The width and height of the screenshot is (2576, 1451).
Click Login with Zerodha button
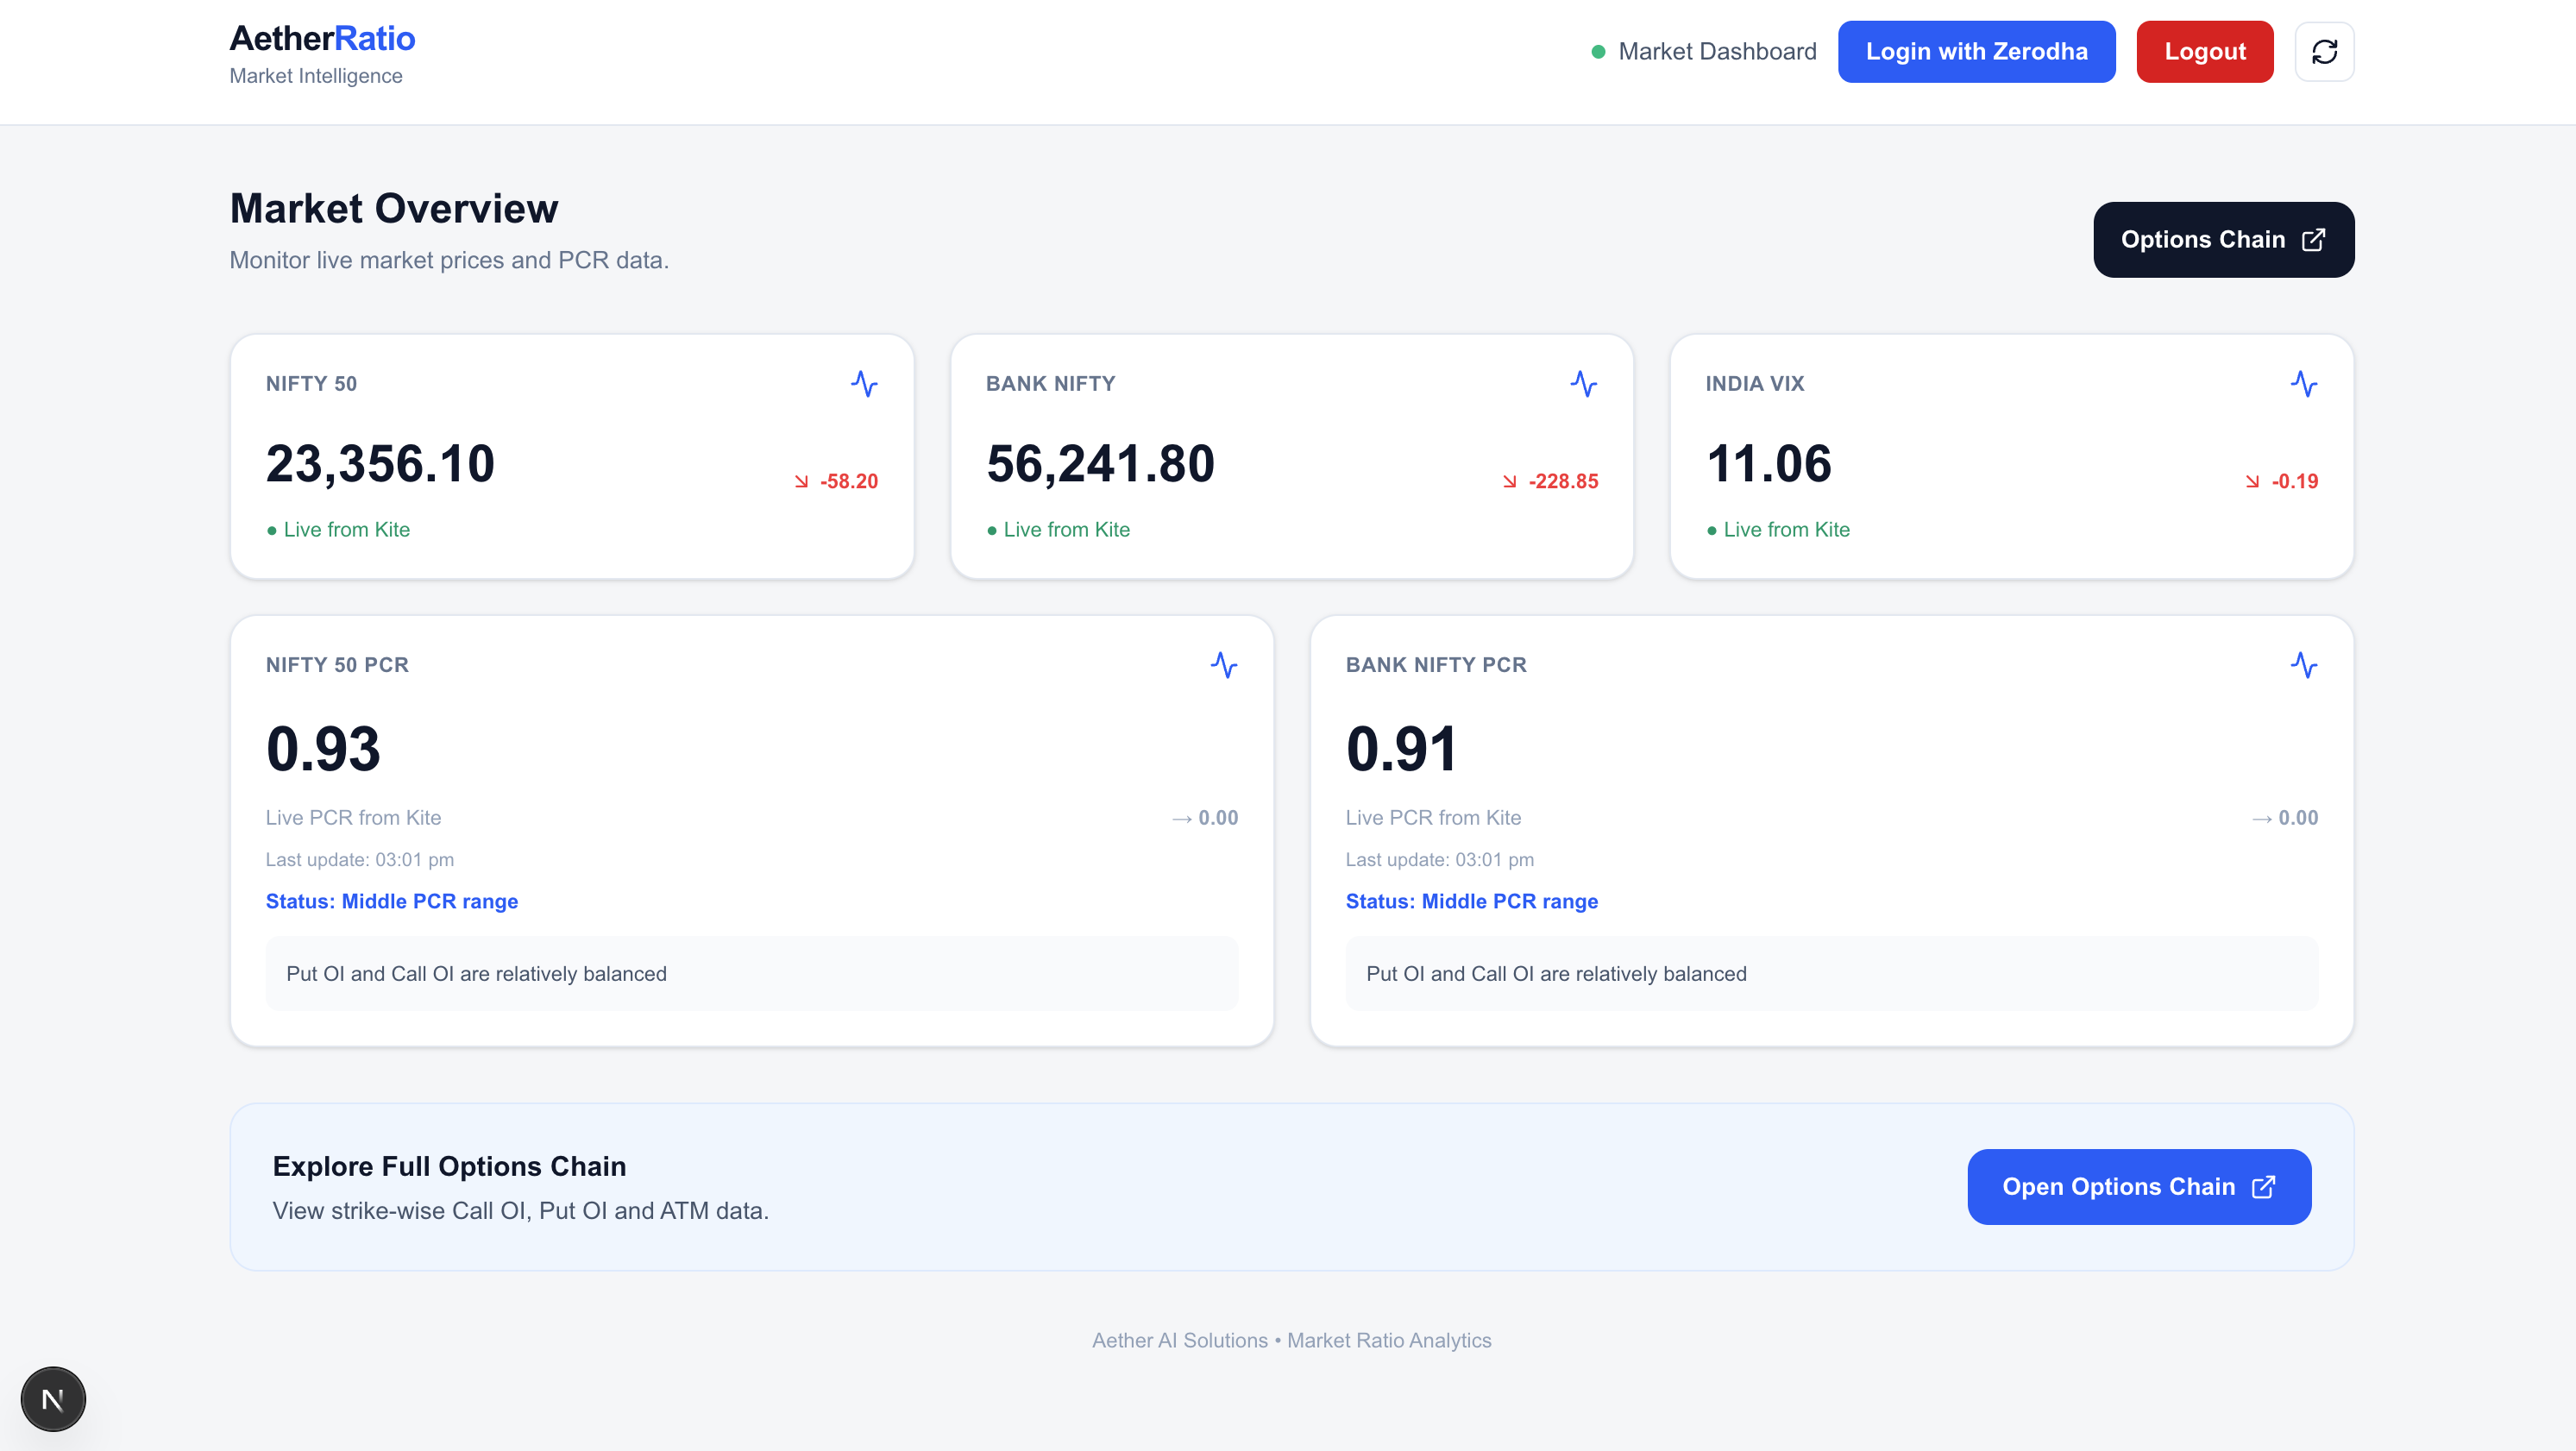tap(1976, 51)
